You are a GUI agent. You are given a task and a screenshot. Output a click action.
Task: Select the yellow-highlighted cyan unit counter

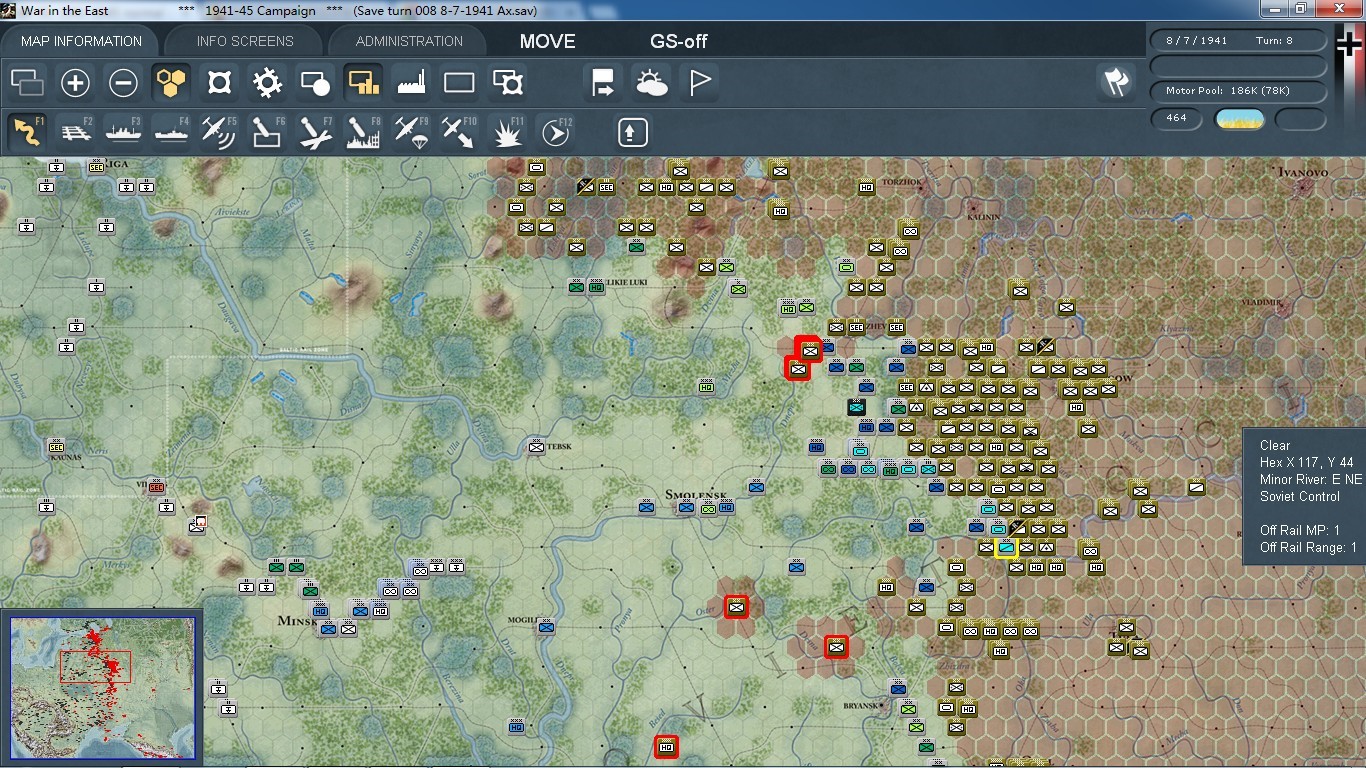(x=1006, y=548)
